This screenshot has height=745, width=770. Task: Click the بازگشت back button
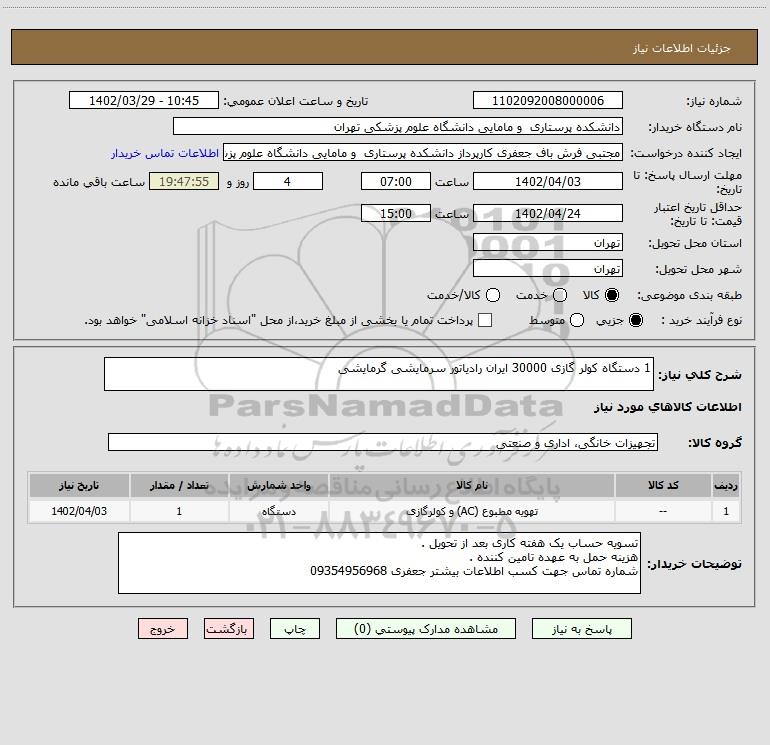tap(229, 629)
